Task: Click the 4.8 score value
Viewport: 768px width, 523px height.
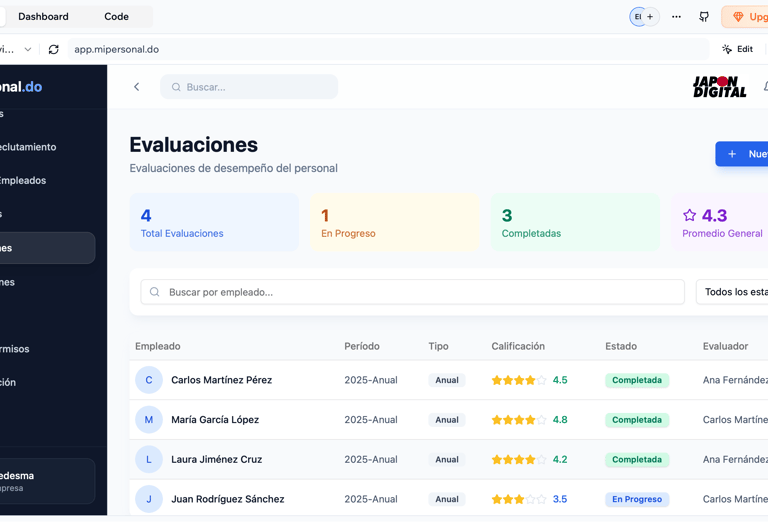Action: (x=560, y=420)
